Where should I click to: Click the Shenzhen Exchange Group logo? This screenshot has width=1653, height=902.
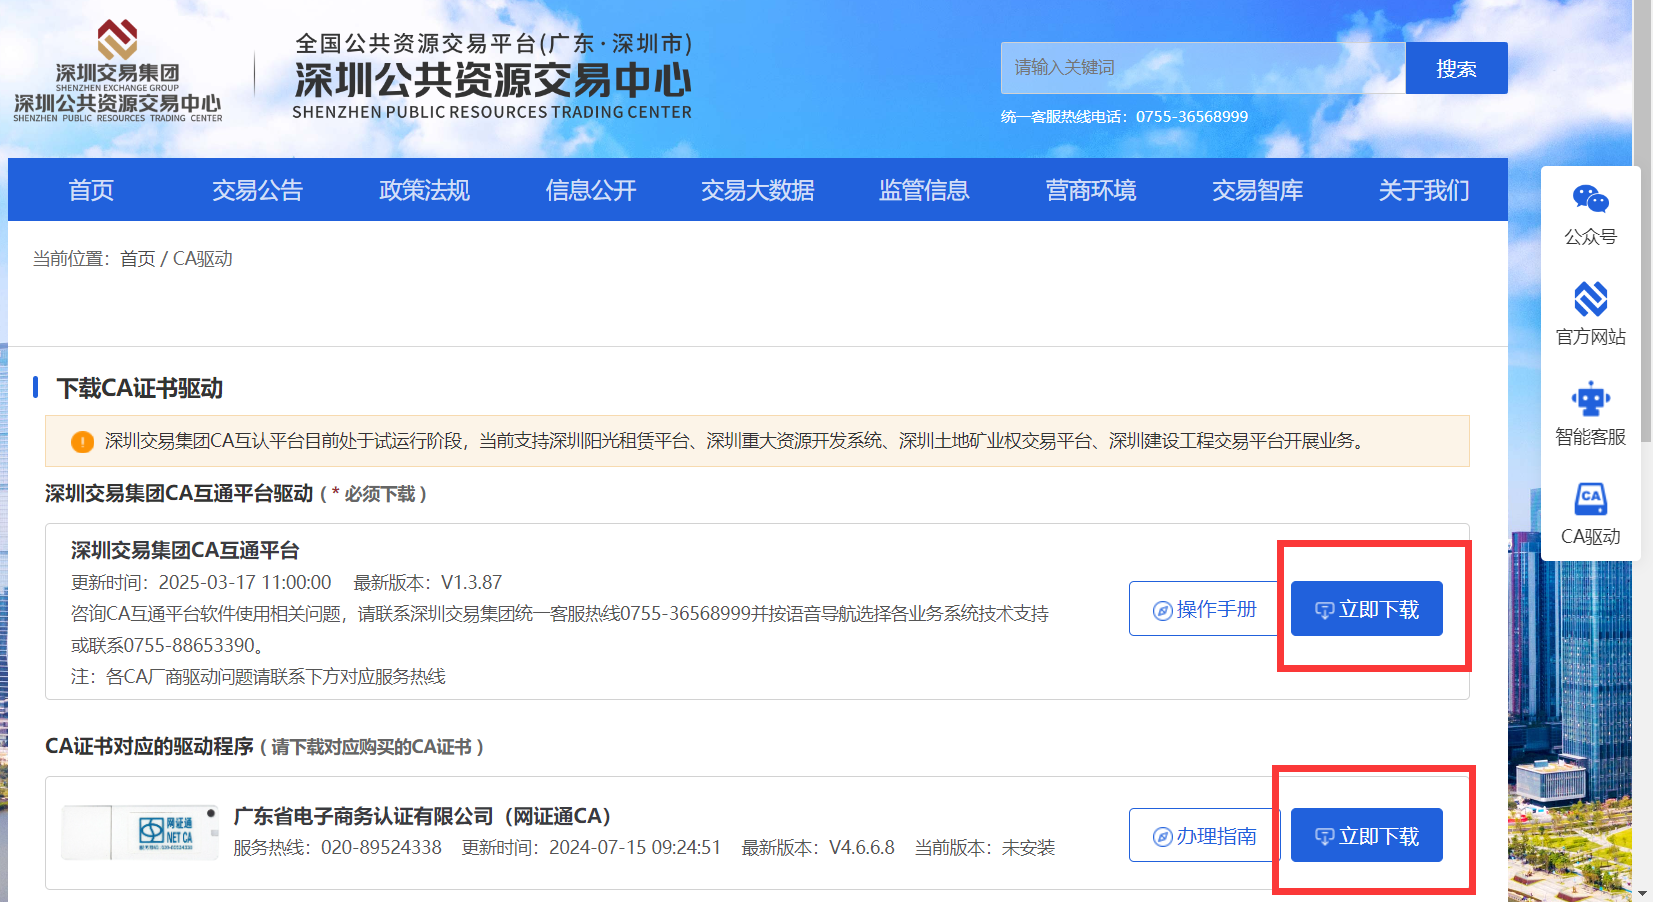(x=117, y=70)
